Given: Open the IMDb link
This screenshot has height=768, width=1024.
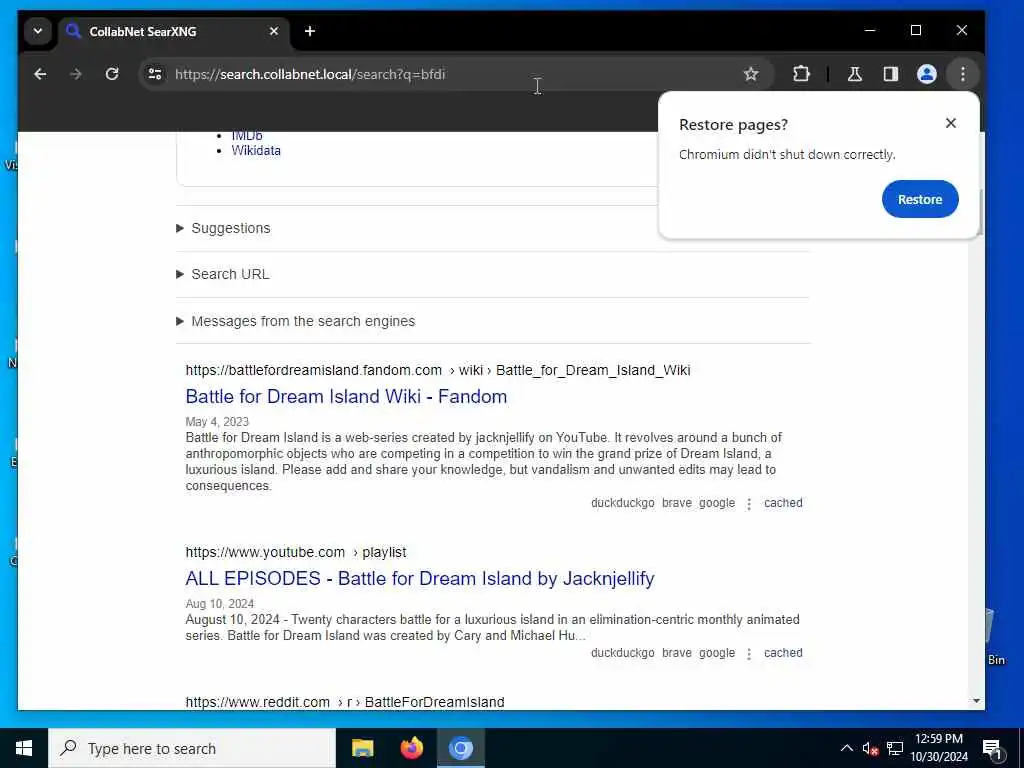Looking at the screenshot, I should pos(247,136).
